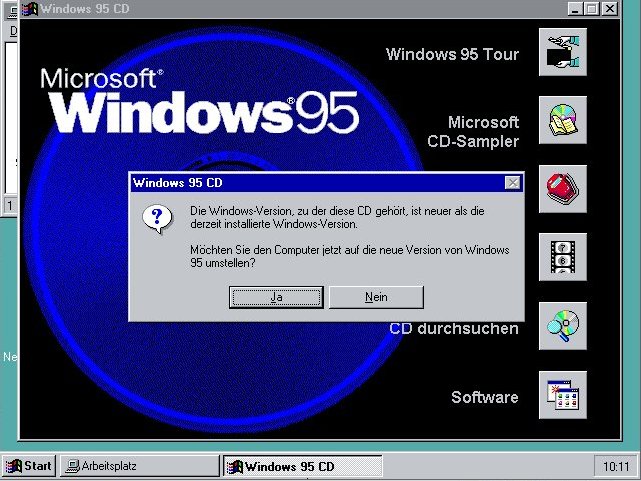The width and height of the screenshot is (641, 481).
Task: Click Ja to upgrade Windows 95
Action: click(276, 297)
